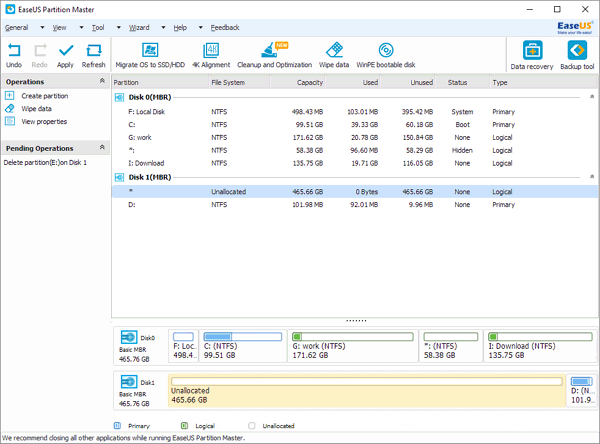Image resolution: width=600 pixels, height=444 pixels.
Task: Sort by Capacity column header
Action: click(x=298, y=82)
